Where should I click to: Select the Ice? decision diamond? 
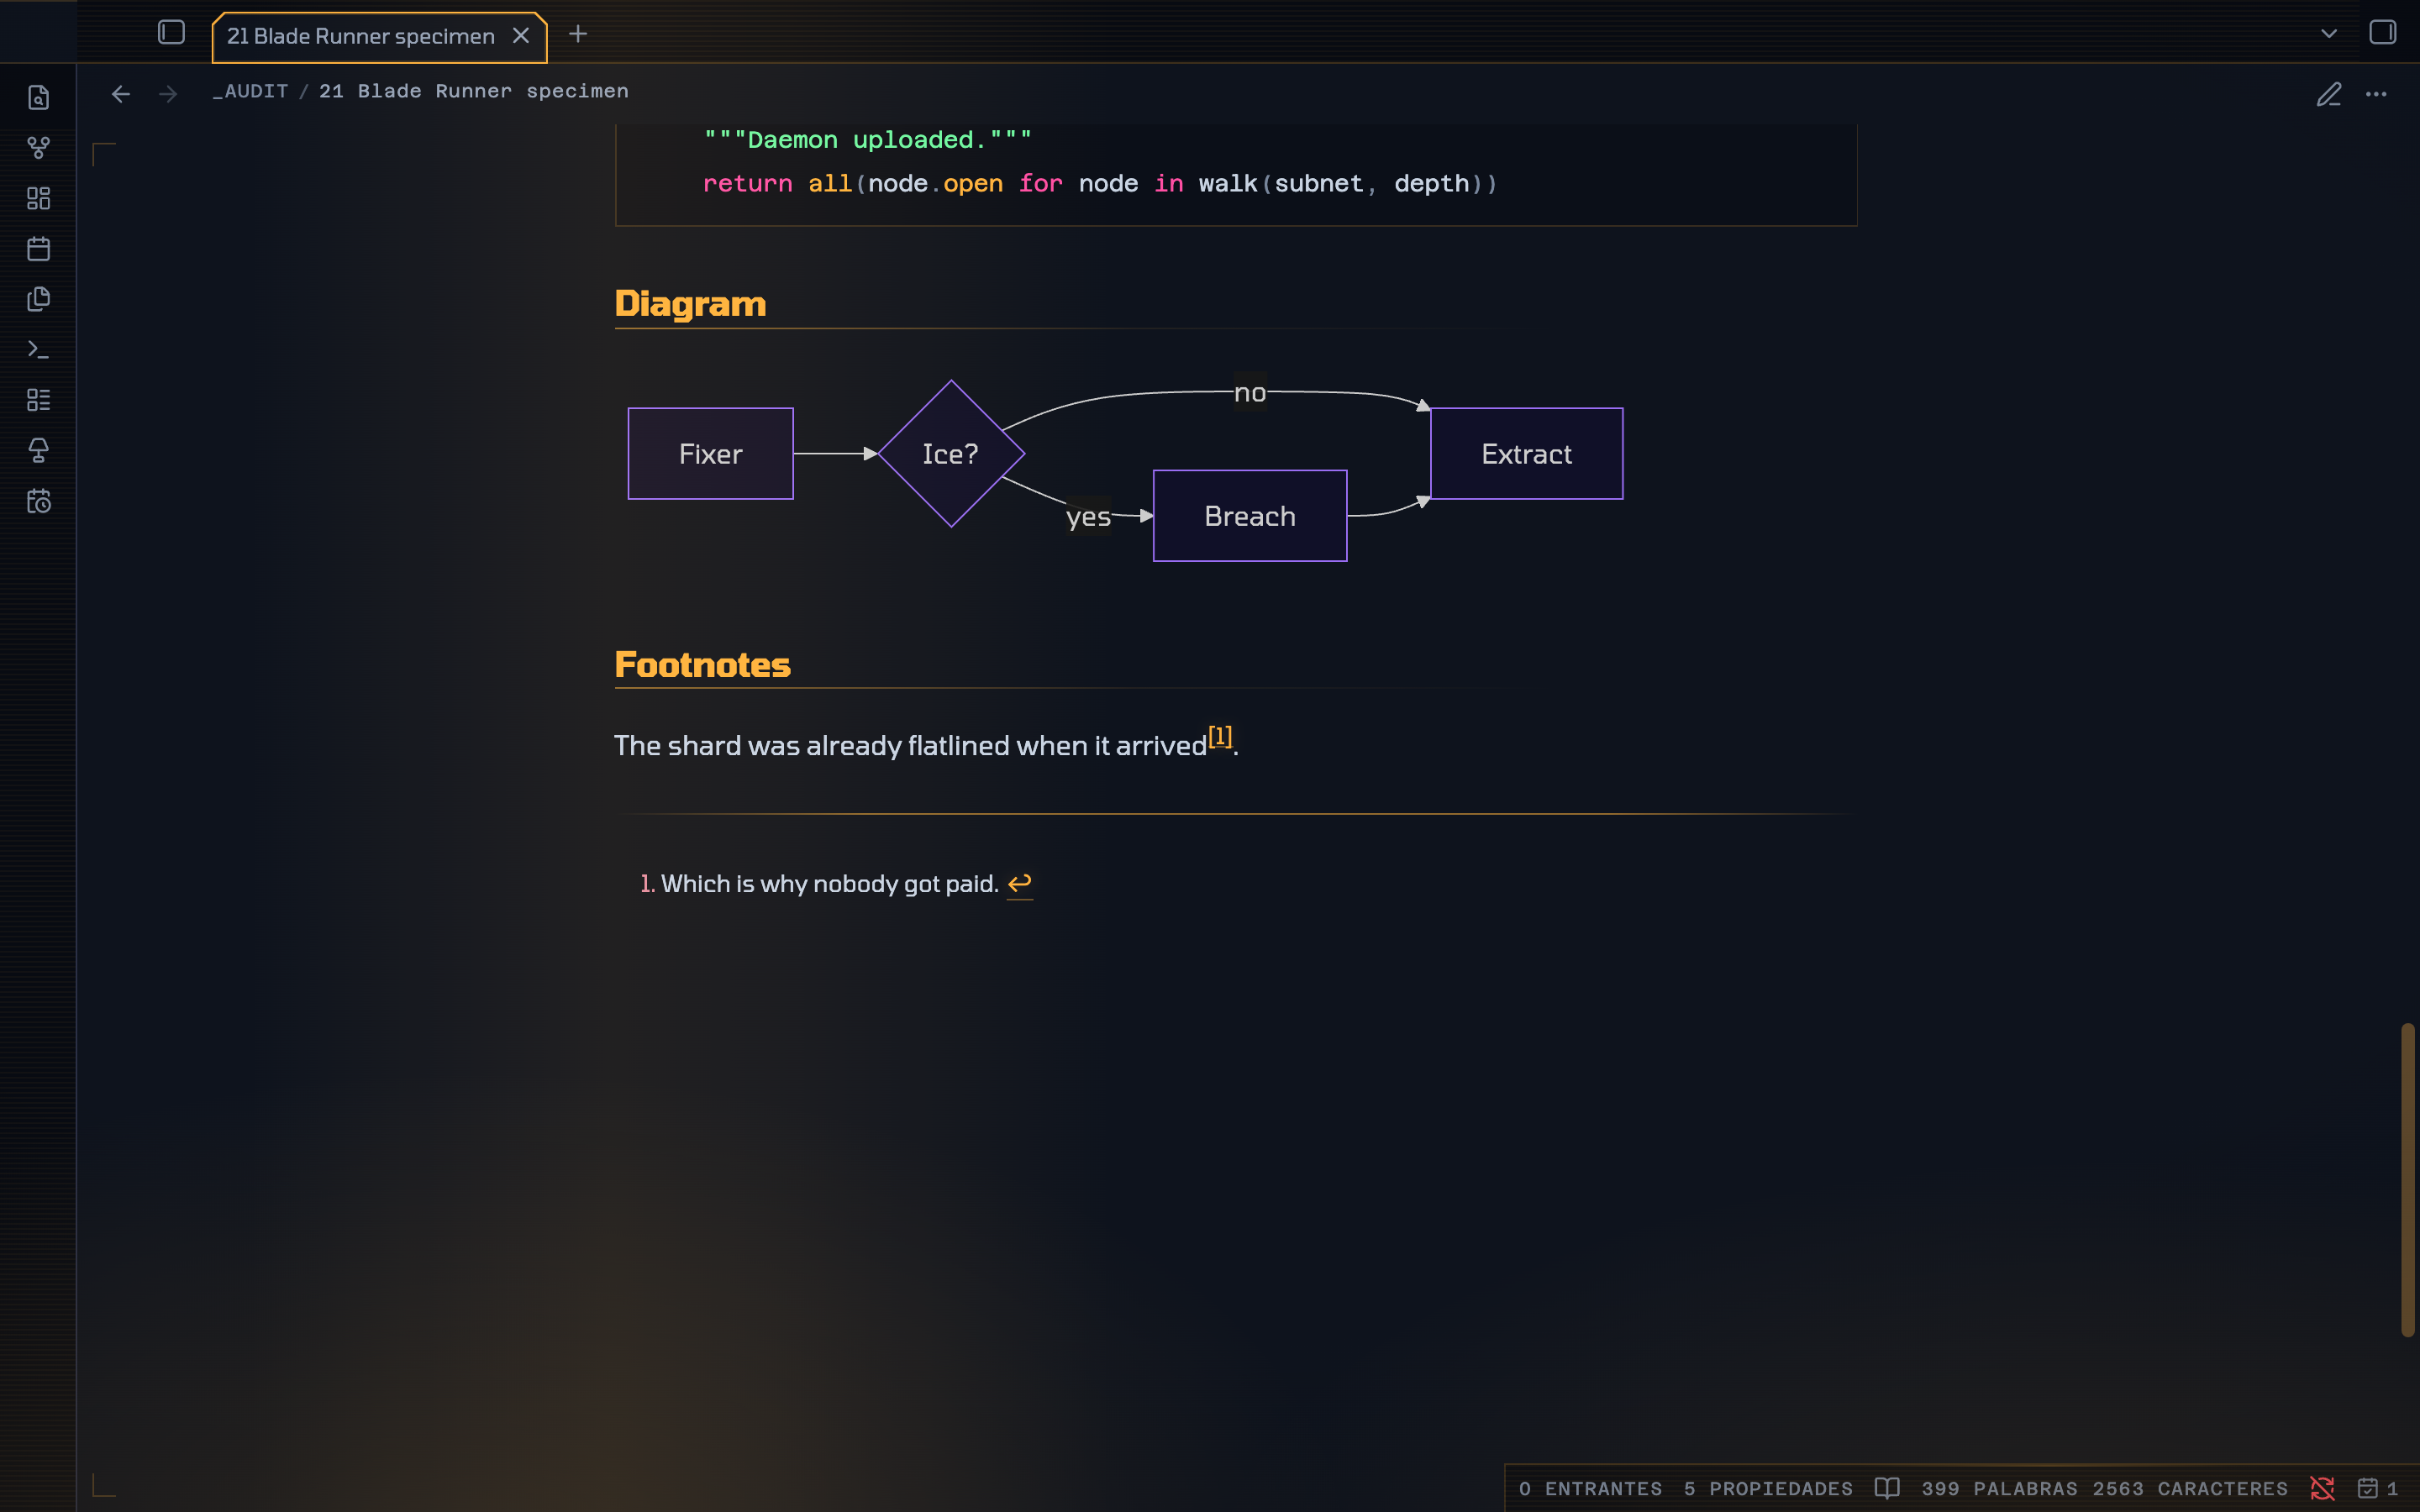point(951,454)
